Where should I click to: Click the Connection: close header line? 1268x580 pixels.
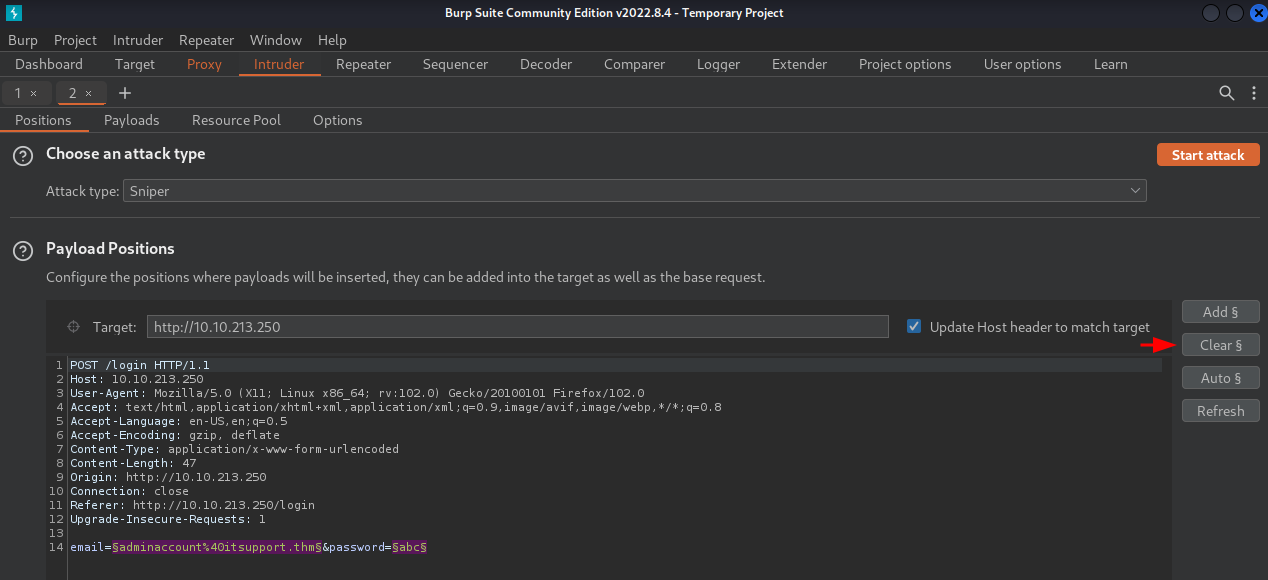coord(129,491)
